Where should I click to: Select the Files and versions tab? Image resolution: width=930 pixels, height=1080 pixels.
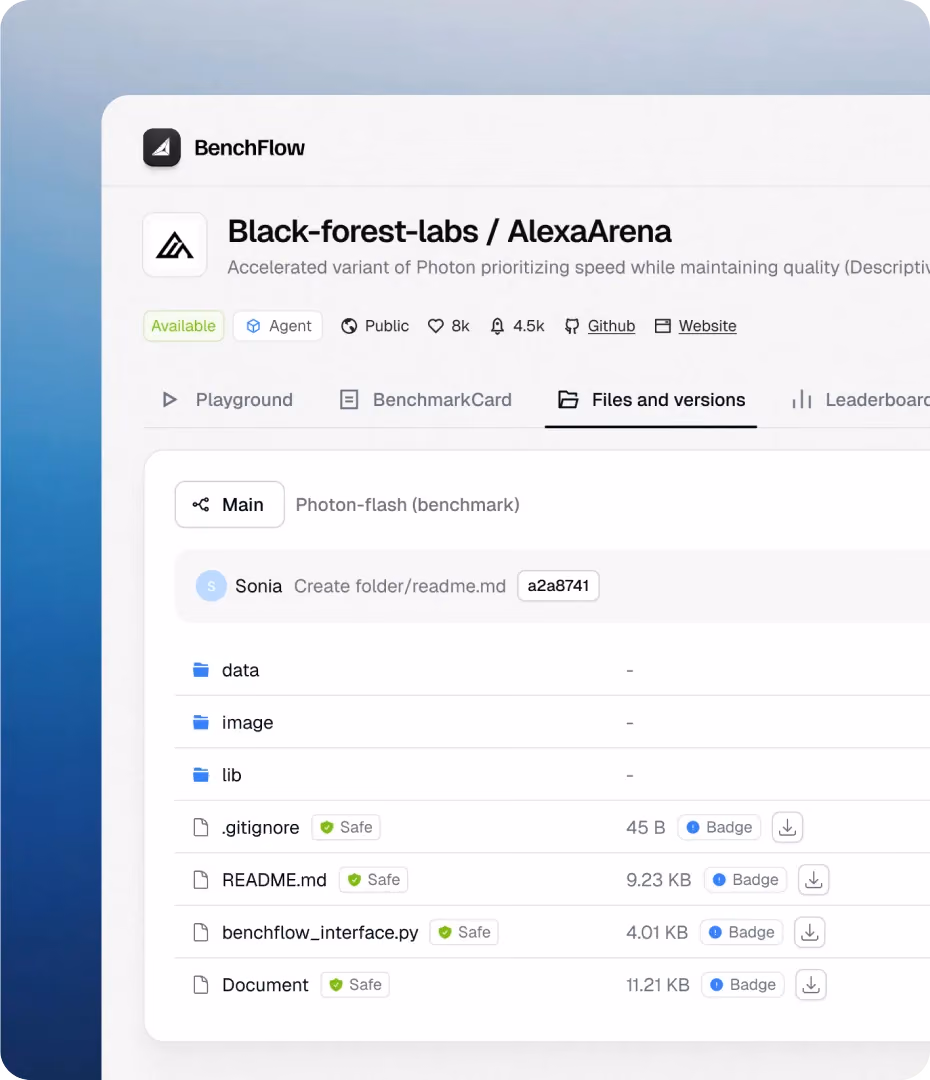tap(651, 399)
